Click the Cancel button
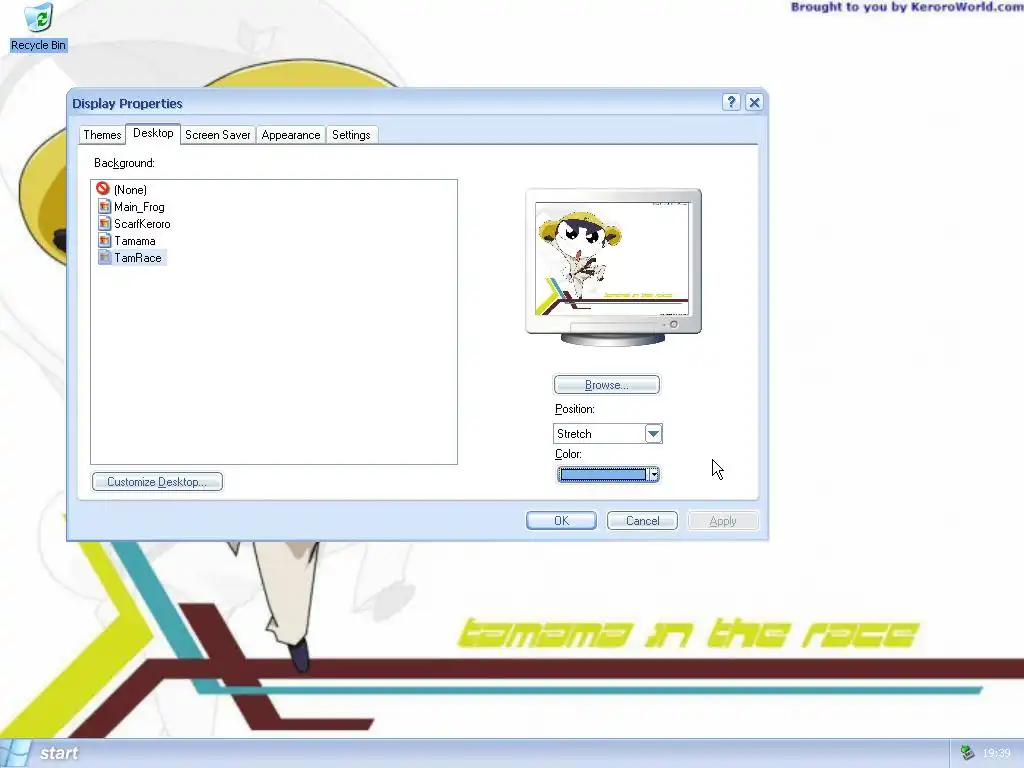This screenshot has width=1024, height=768. 642,520
